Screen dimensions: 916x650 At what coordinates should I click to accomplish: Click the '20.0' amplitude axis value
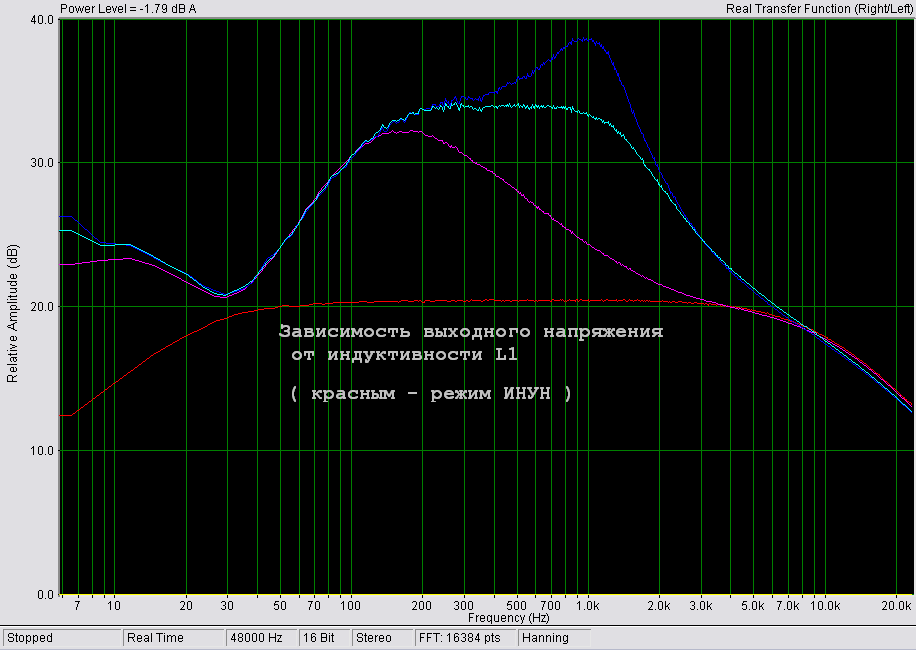pos(41,307)
